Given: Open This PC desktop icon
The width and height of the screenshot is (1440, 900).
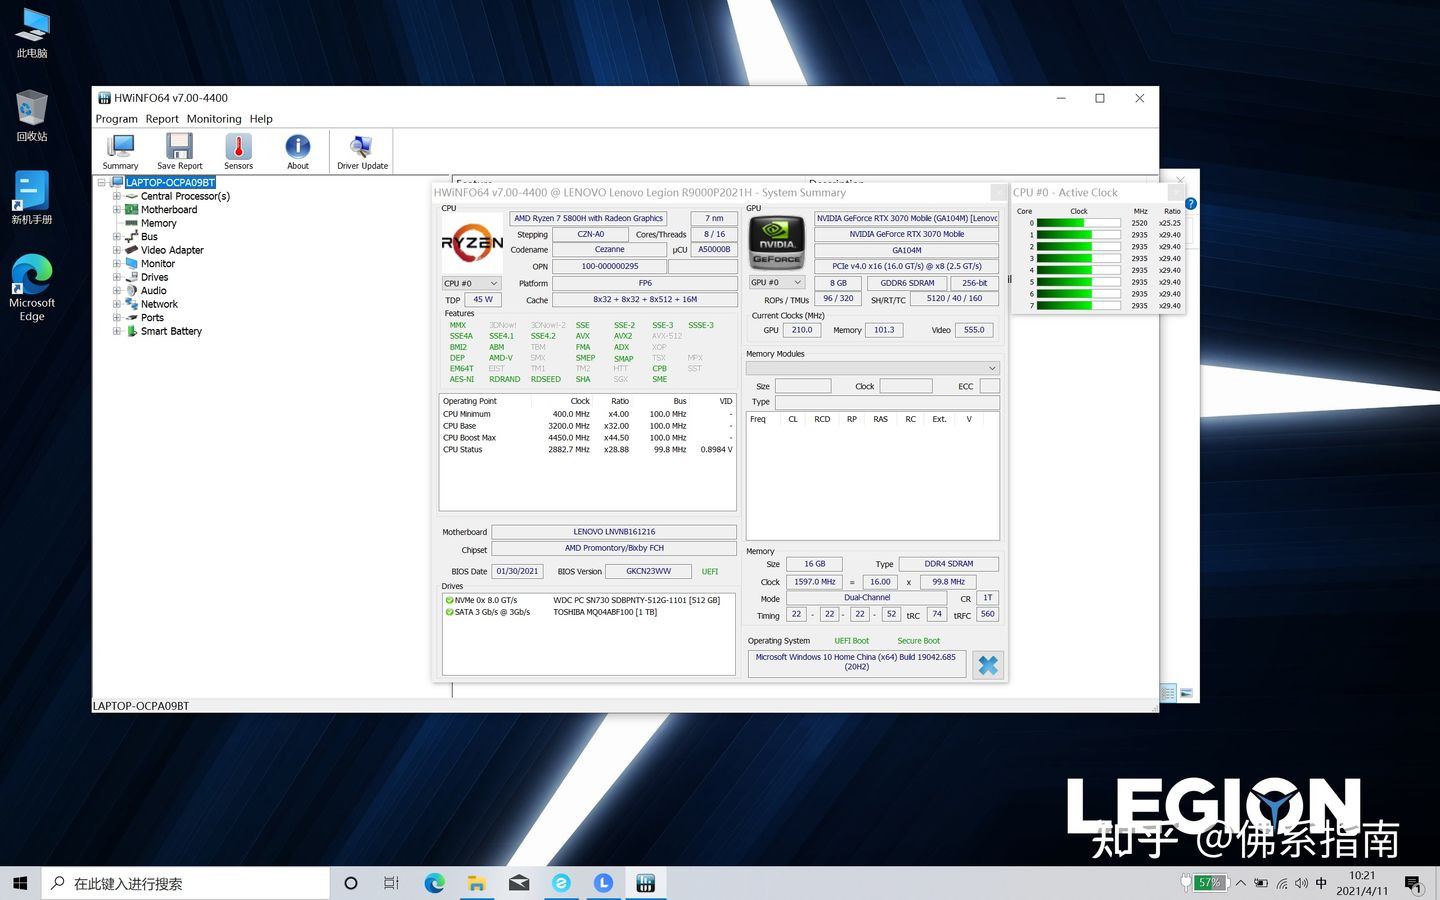Looking at the screenshot, I should [32, 32].
